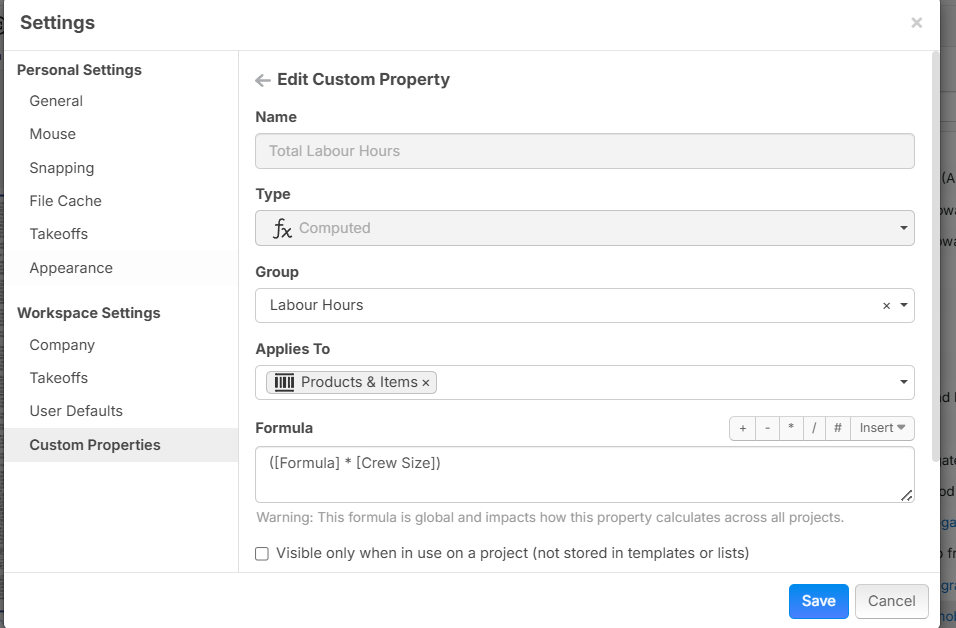Enable Visible only when in use checkbox
This screenshot has width=956, height=628.
[x=262, y=553]
